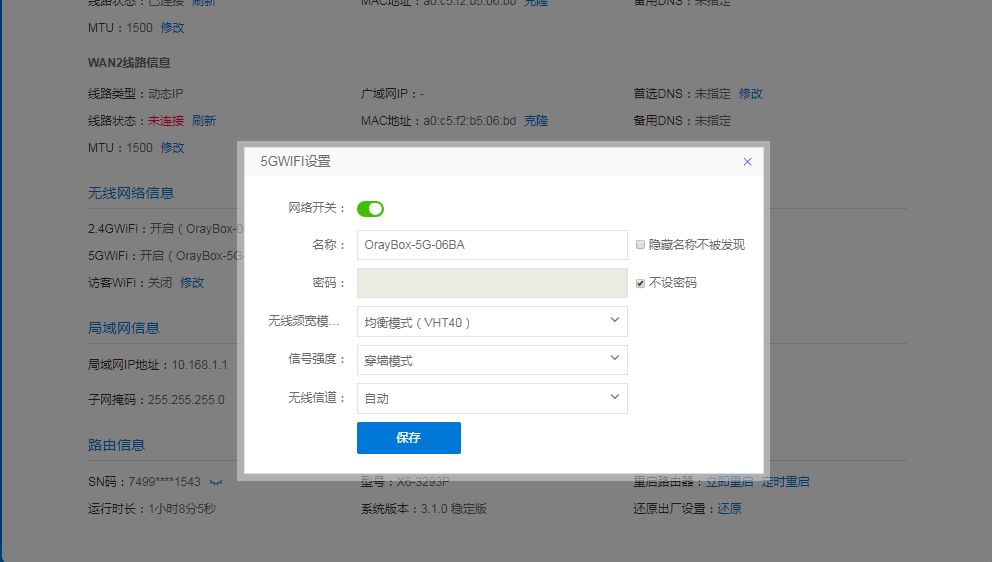The image size is (992, 562).
Task: Modify the WAN2 preferred DNS
Action: 751,94
